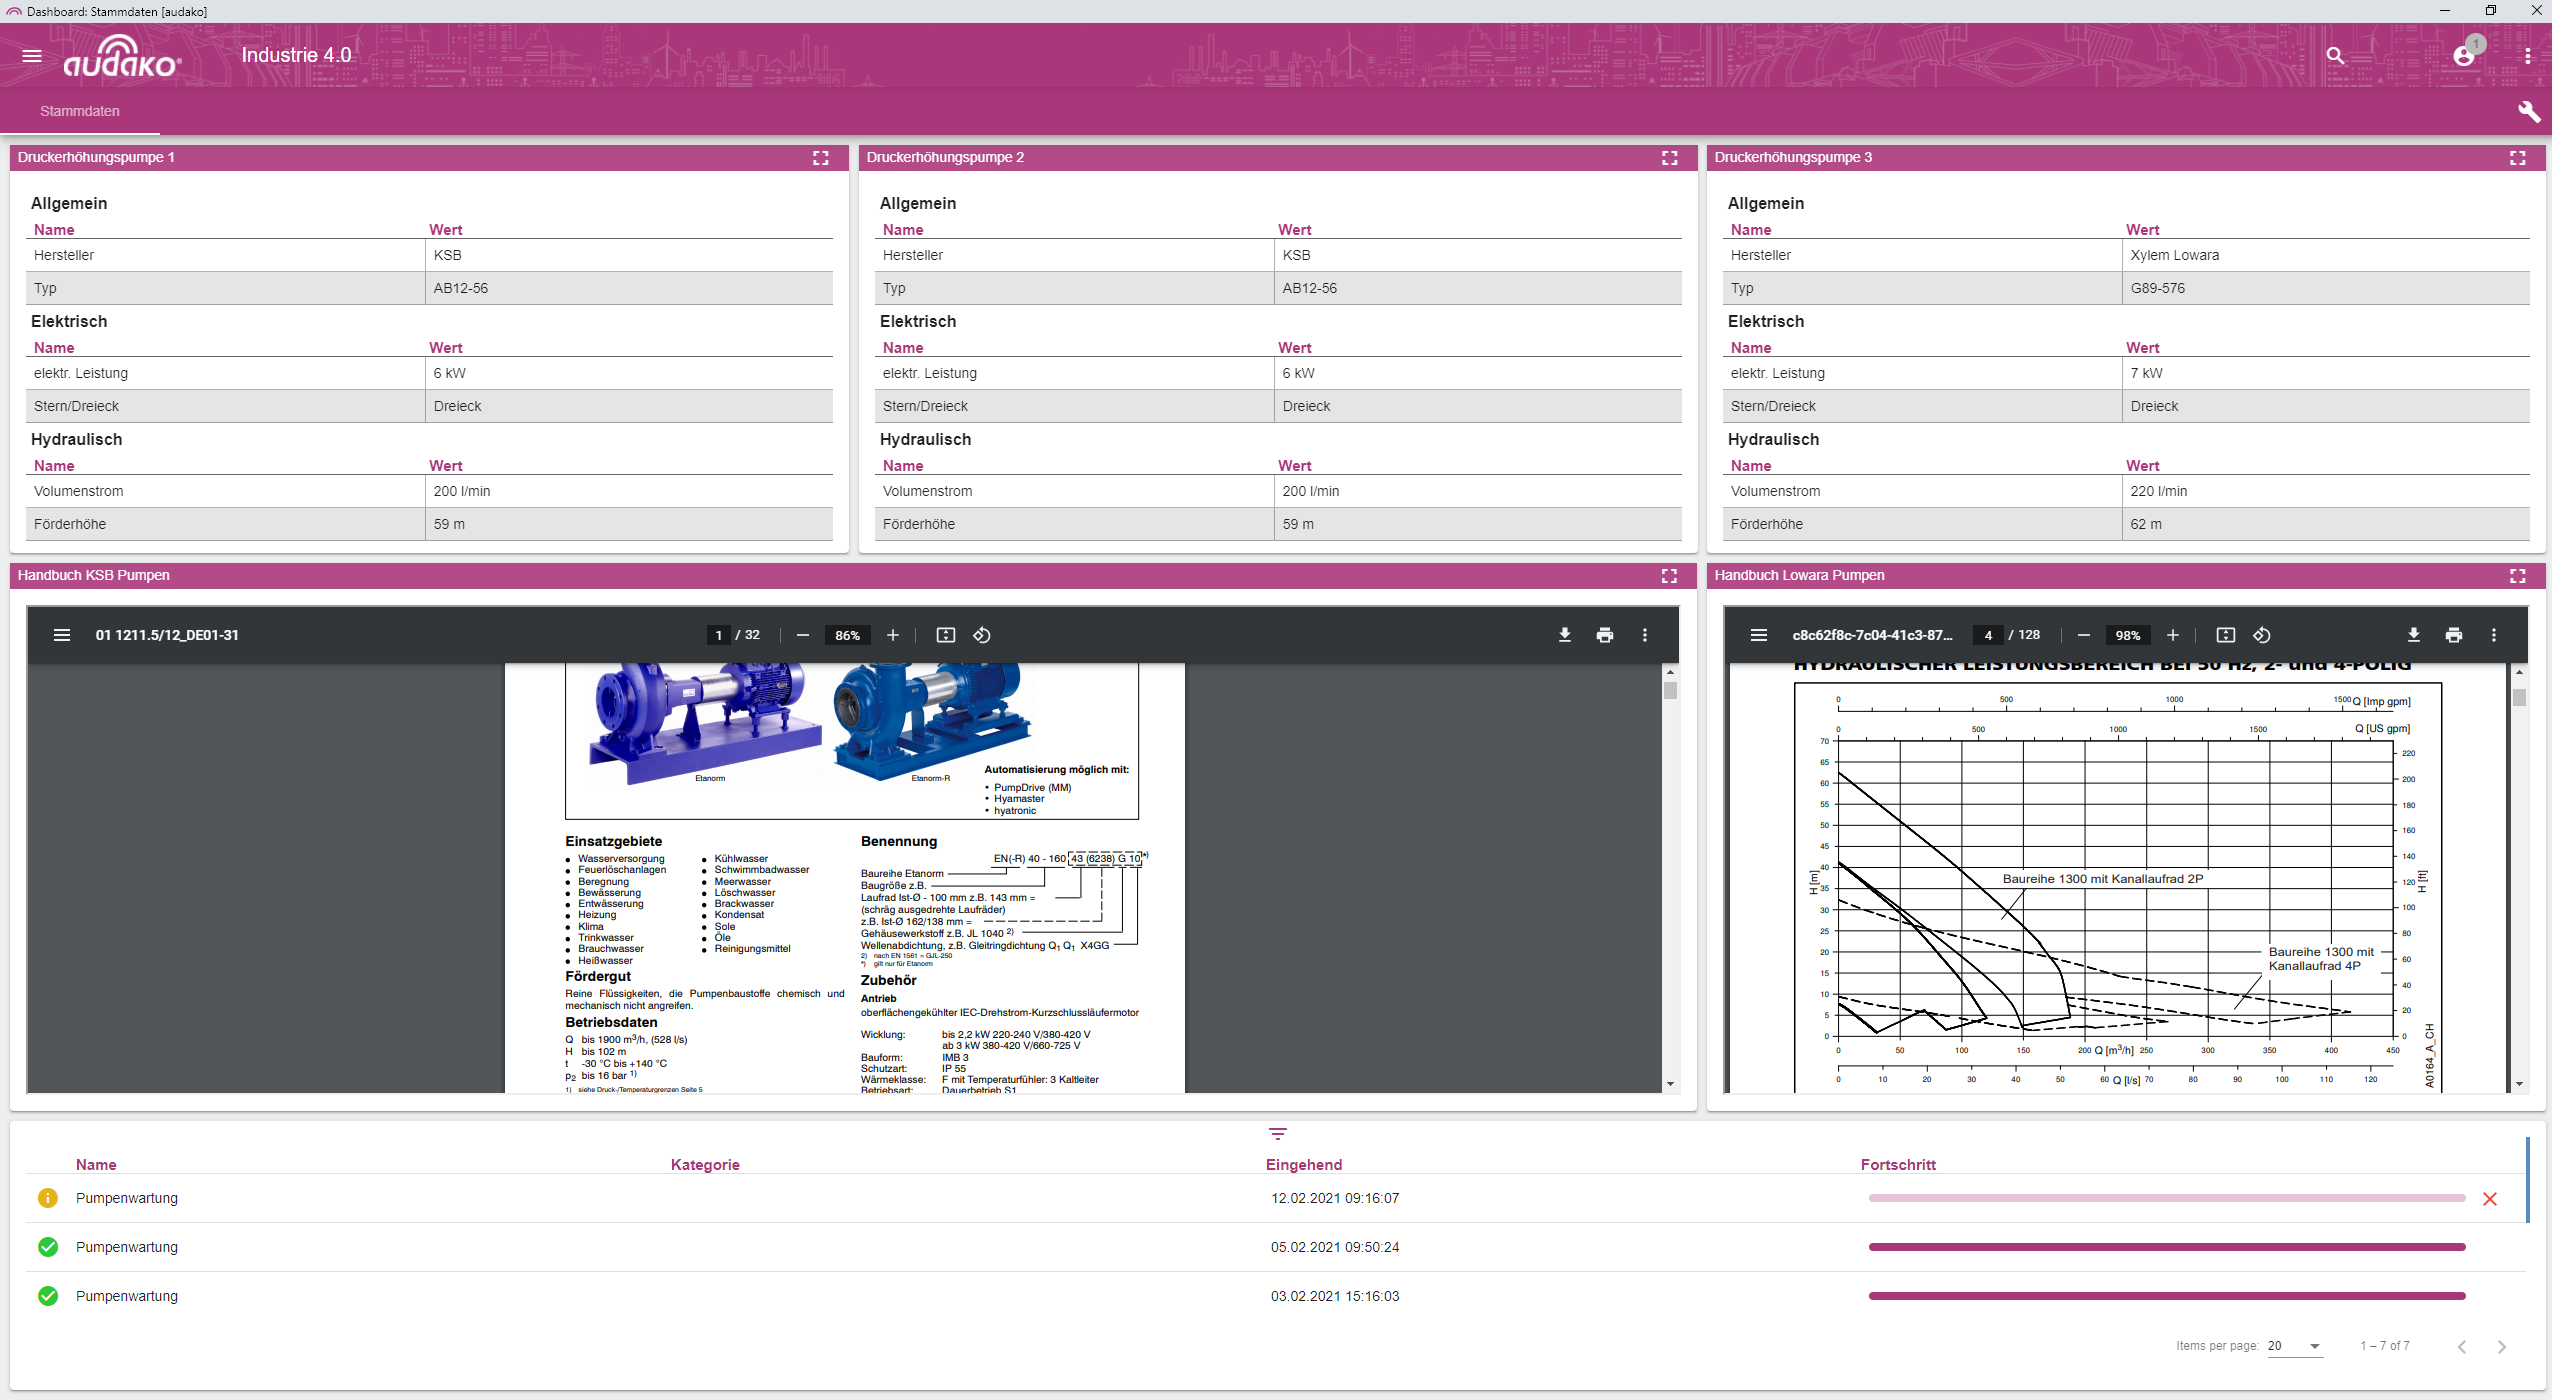Open the Items per page dropdown
The image size is (2552, 1400).
click(2297, 1345)
